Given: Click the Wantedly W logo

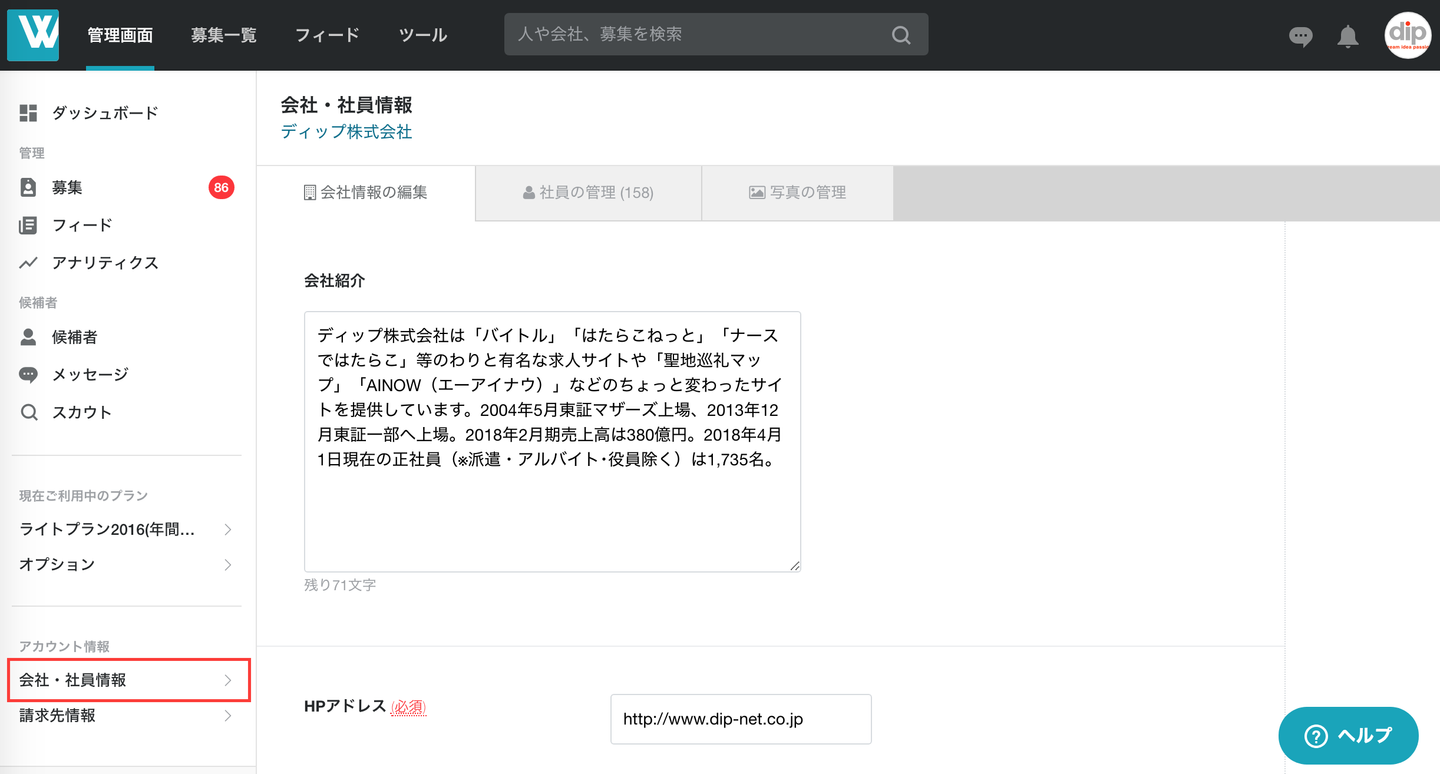Looking at the screenshot, I should click(33, 35).
